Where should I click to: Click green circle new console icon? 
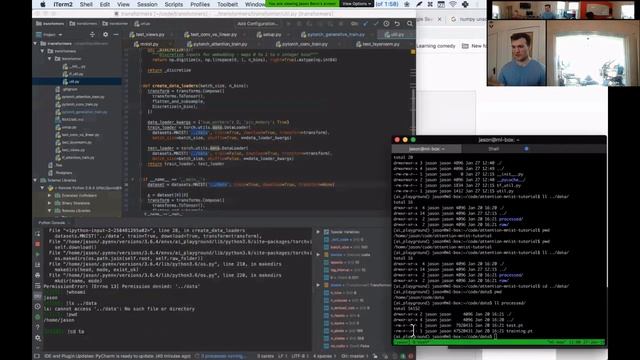[x=38, y=317]
